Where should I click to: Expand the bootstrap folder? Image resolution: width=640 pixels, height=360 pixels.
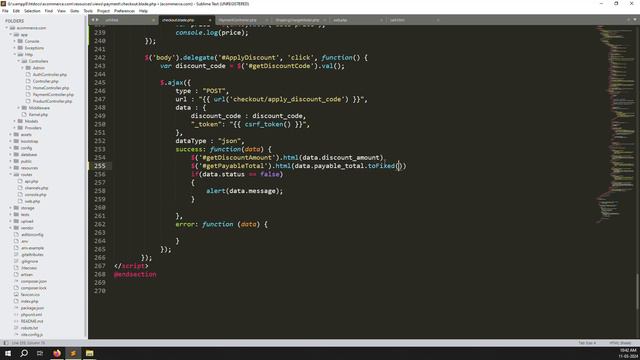pyautogui.click(x=11, y=141)
